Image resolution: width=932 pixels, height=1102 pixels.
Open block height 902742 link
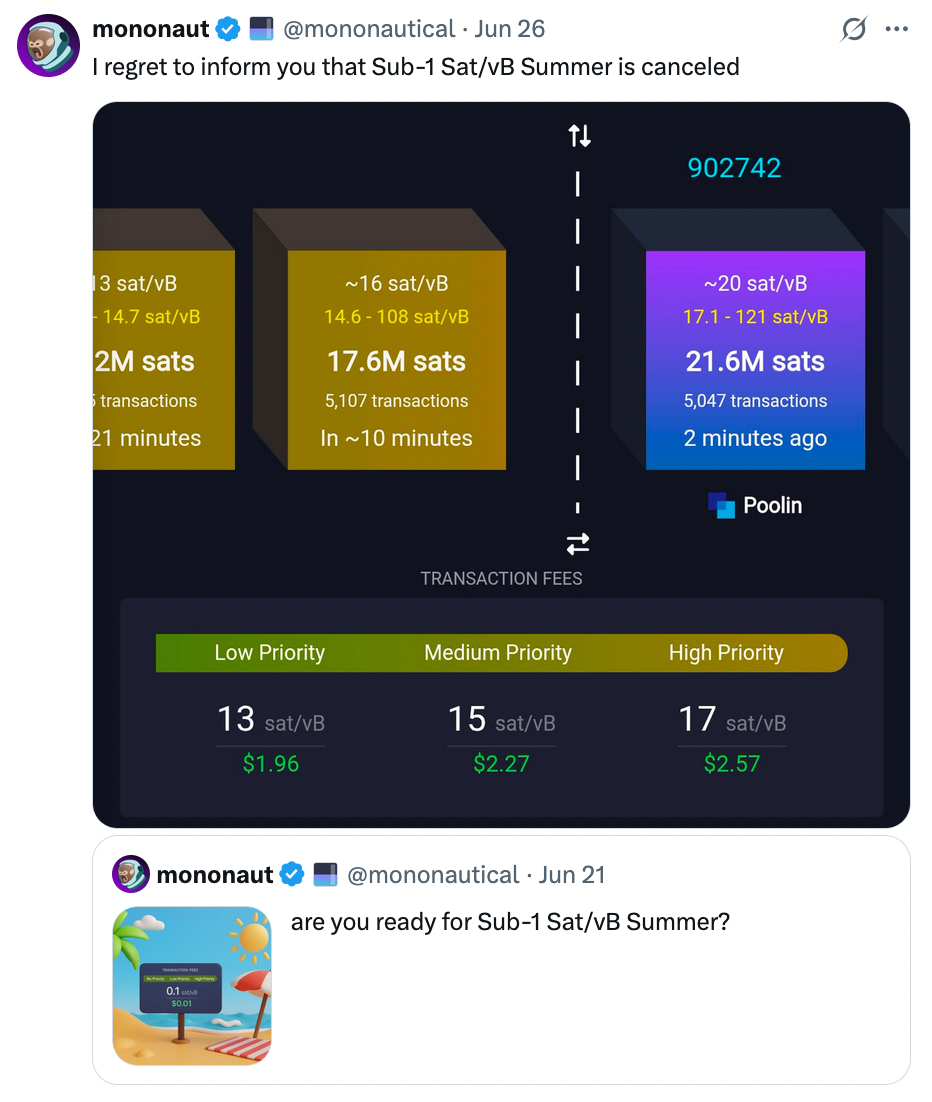(734, 168)
